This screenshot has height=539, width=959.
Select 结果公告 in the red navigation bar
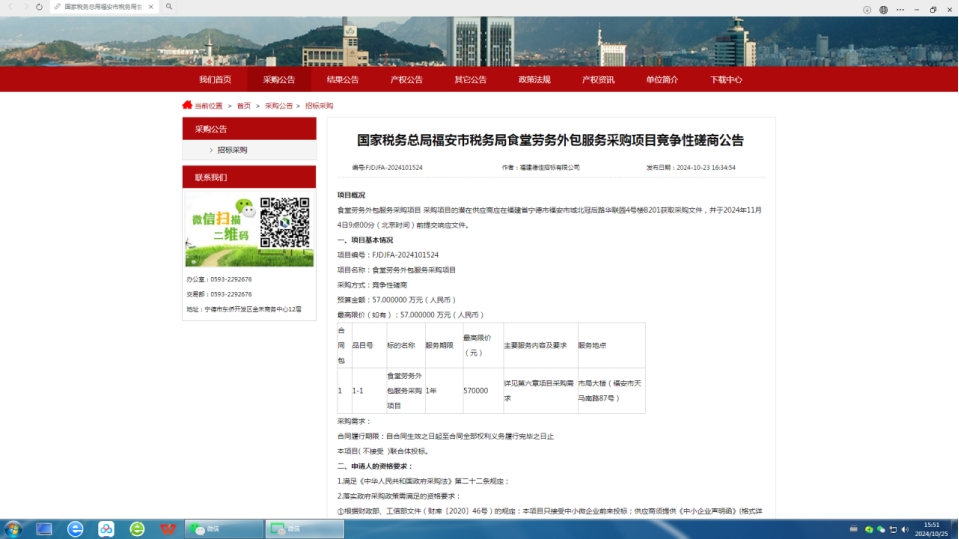tap(343, 80)
